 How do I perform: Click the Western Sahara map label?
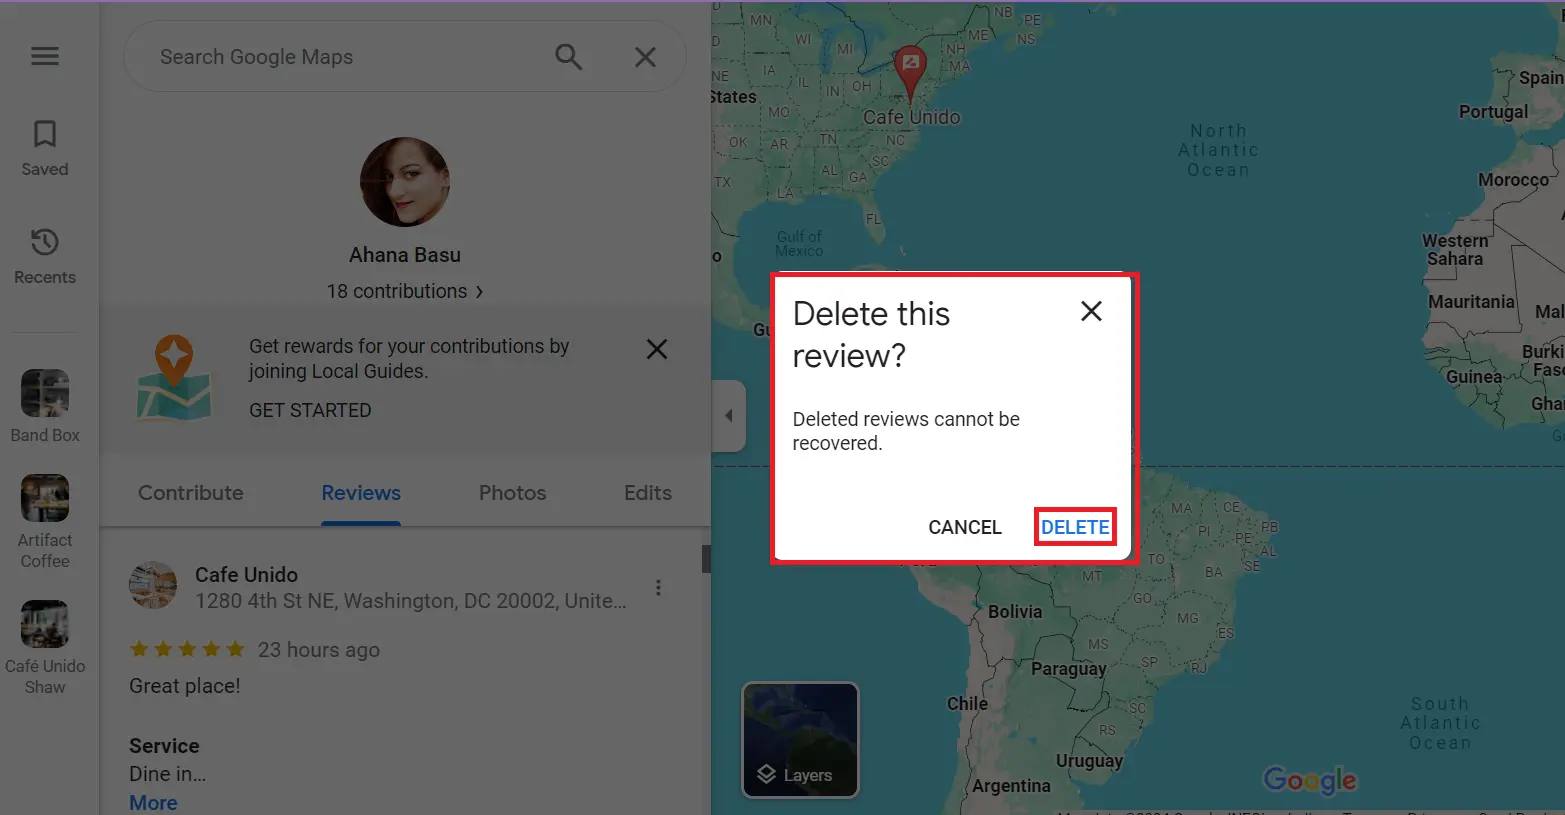(x=1455, y=250)
